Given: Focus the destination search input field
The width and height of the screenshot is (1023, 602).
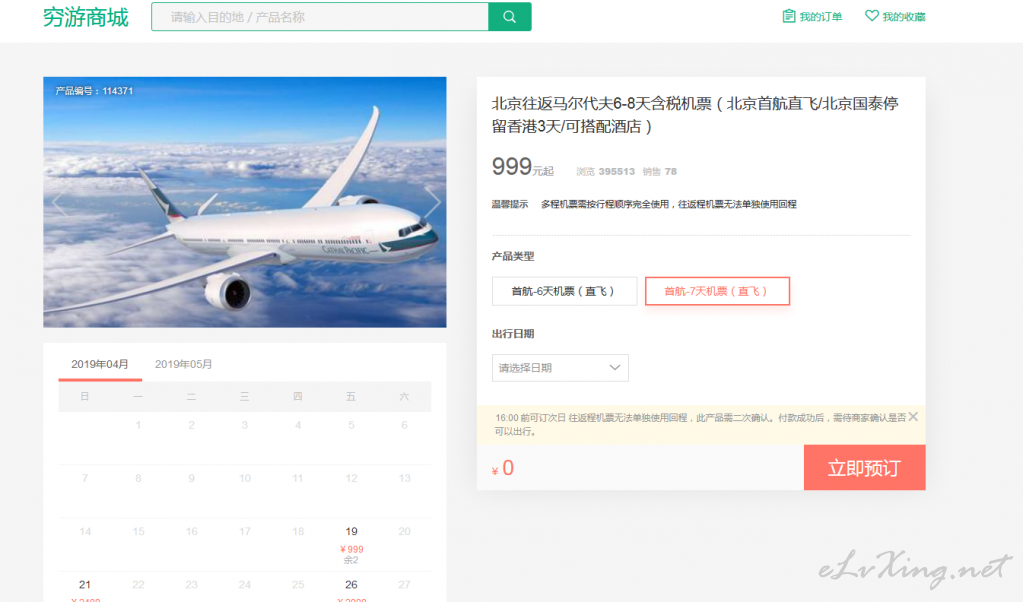Looking at the screenshot, I should (320, 17).
